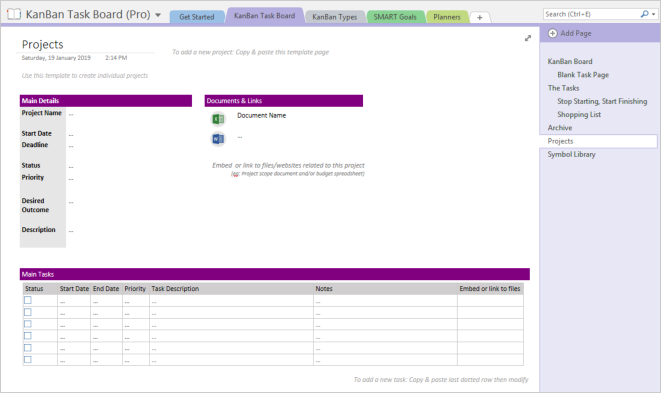Click the Priority label in Main Details
This screenshot has width=661, height=393.
(x=32, y=177)
